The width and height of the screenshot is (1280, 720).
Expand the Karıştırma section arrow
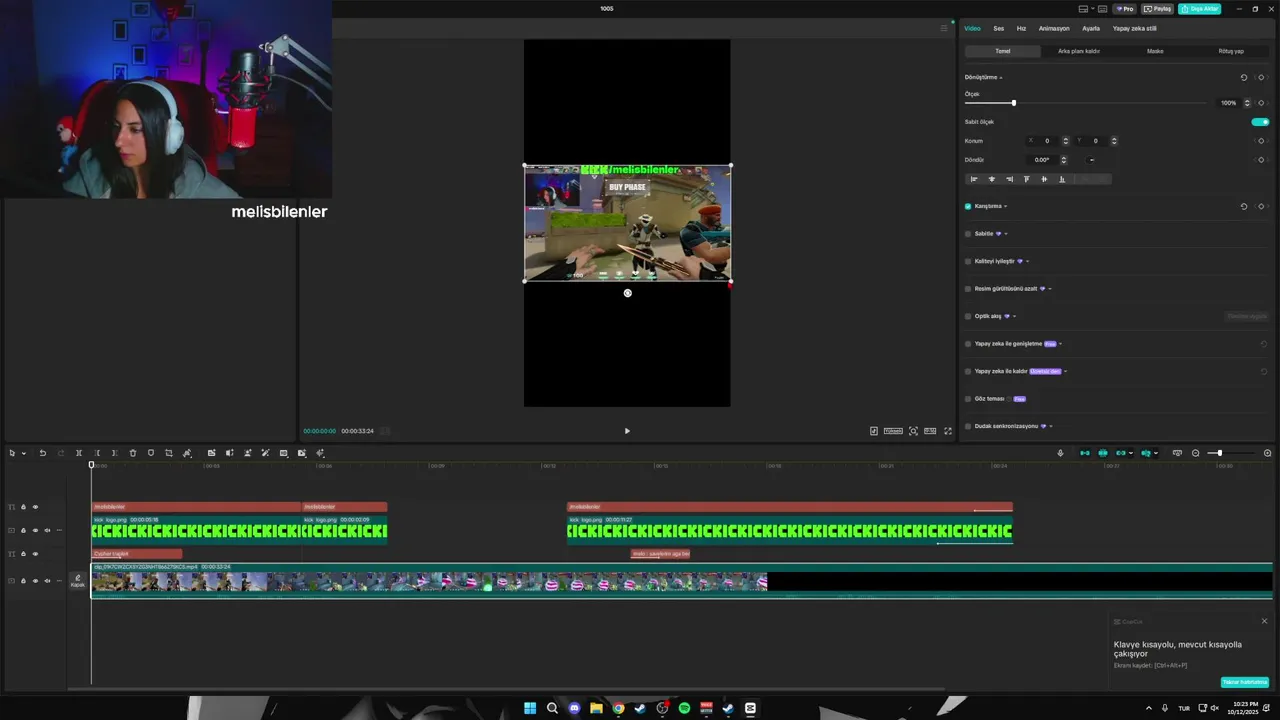pos(1005,206)
